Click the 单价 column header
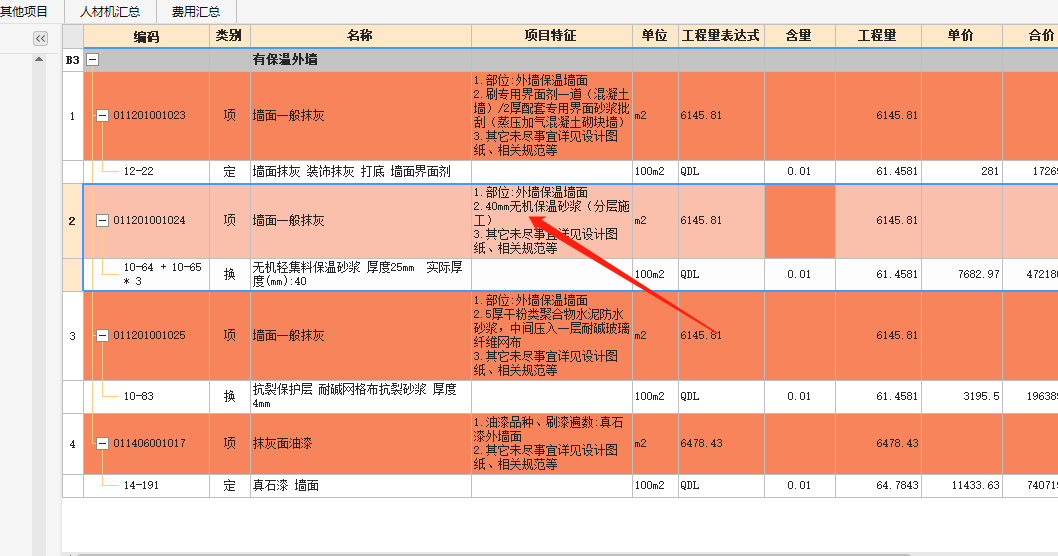Viewport: 1058px width, 556px height. pyautogui.click(x=961, y=36)
